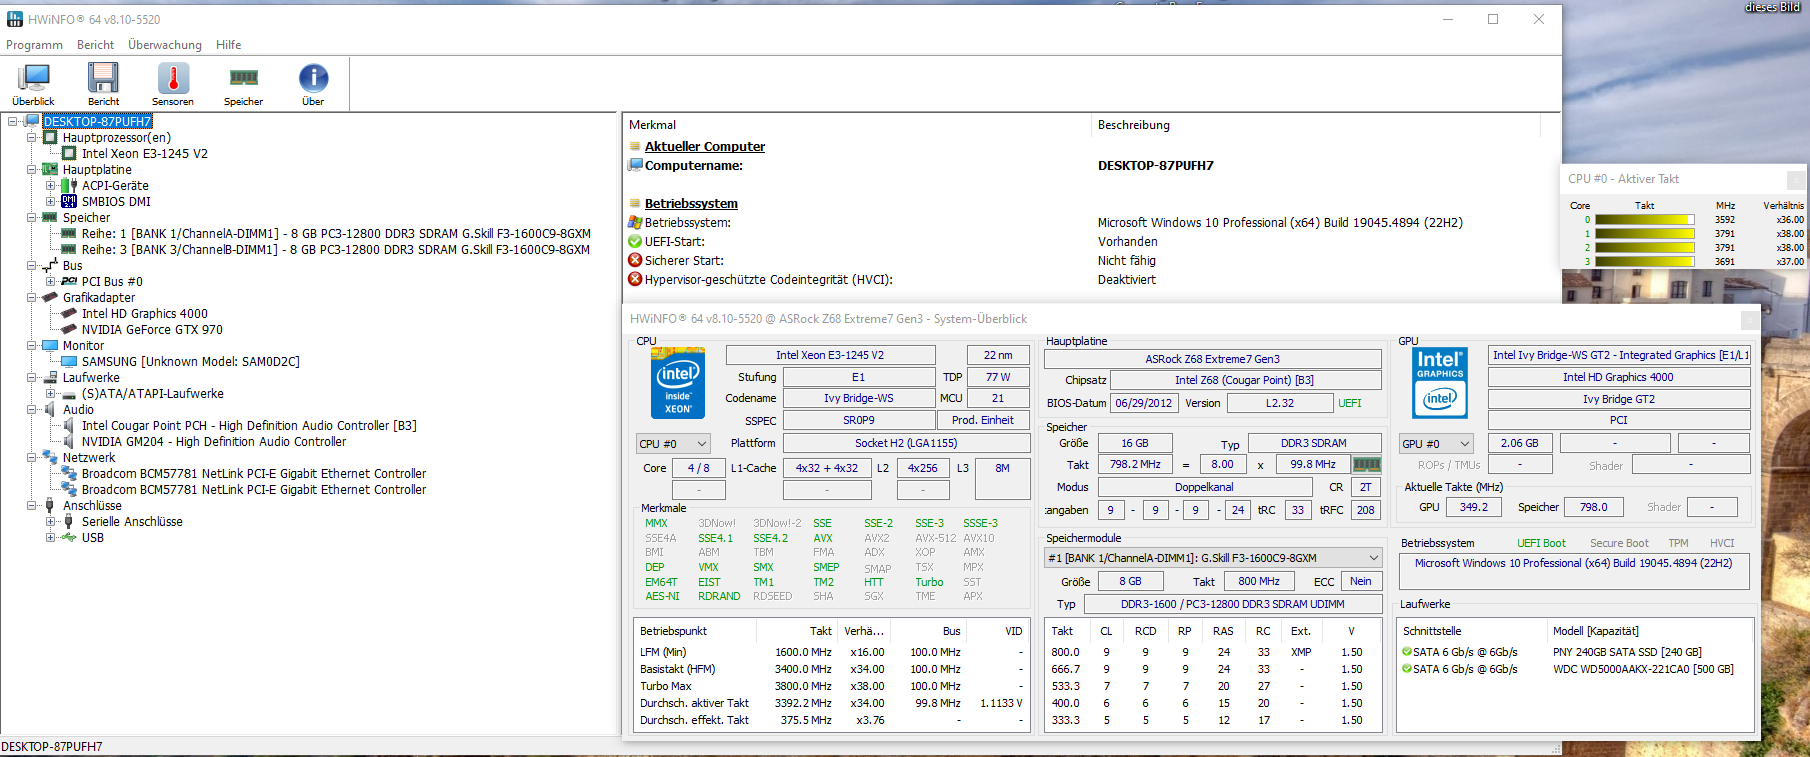The height and width of the screenshot is (757, 1810).
Task: Click the Turbo Max row
Action: coord(831,686)
